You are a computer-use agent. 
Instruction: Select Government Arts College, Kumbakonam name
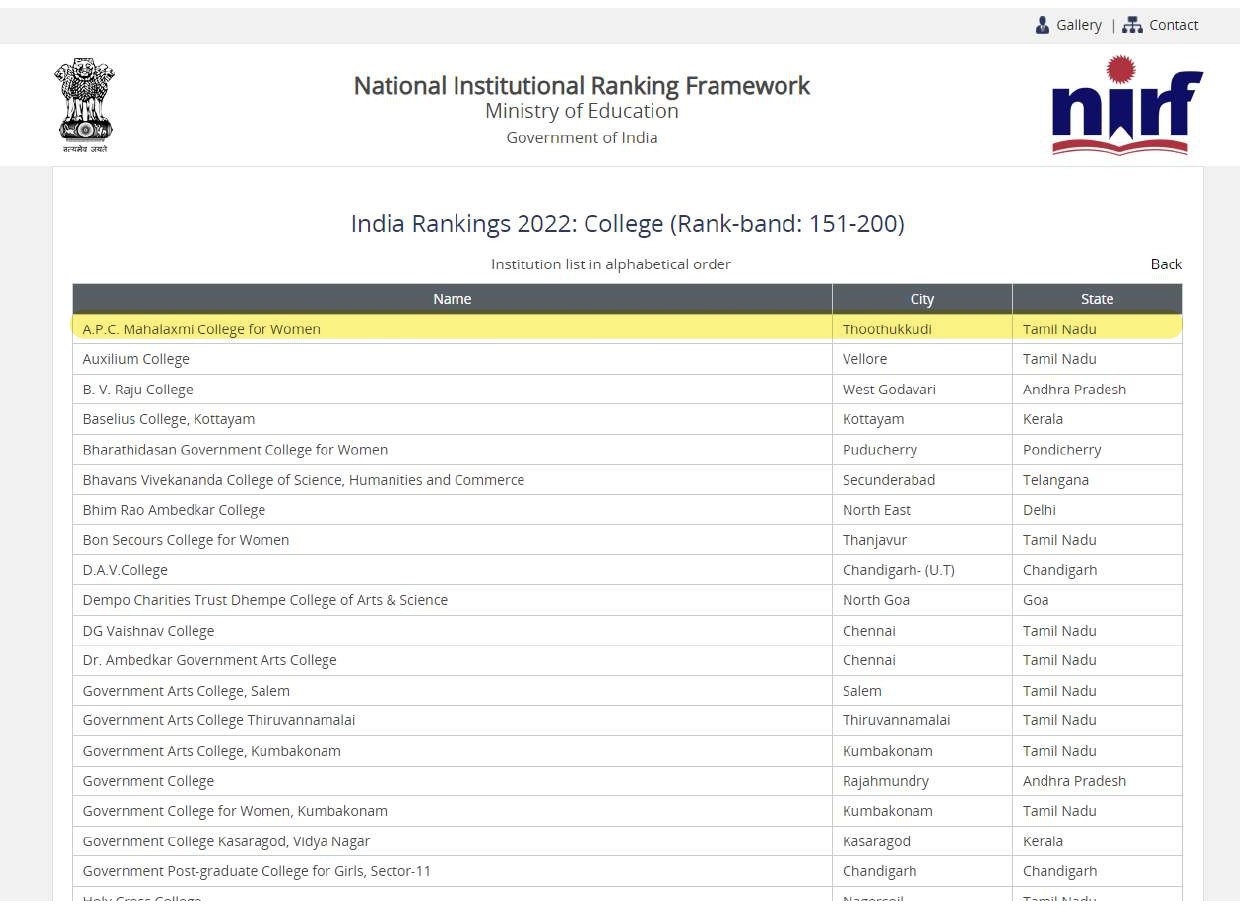click(212, 751)
